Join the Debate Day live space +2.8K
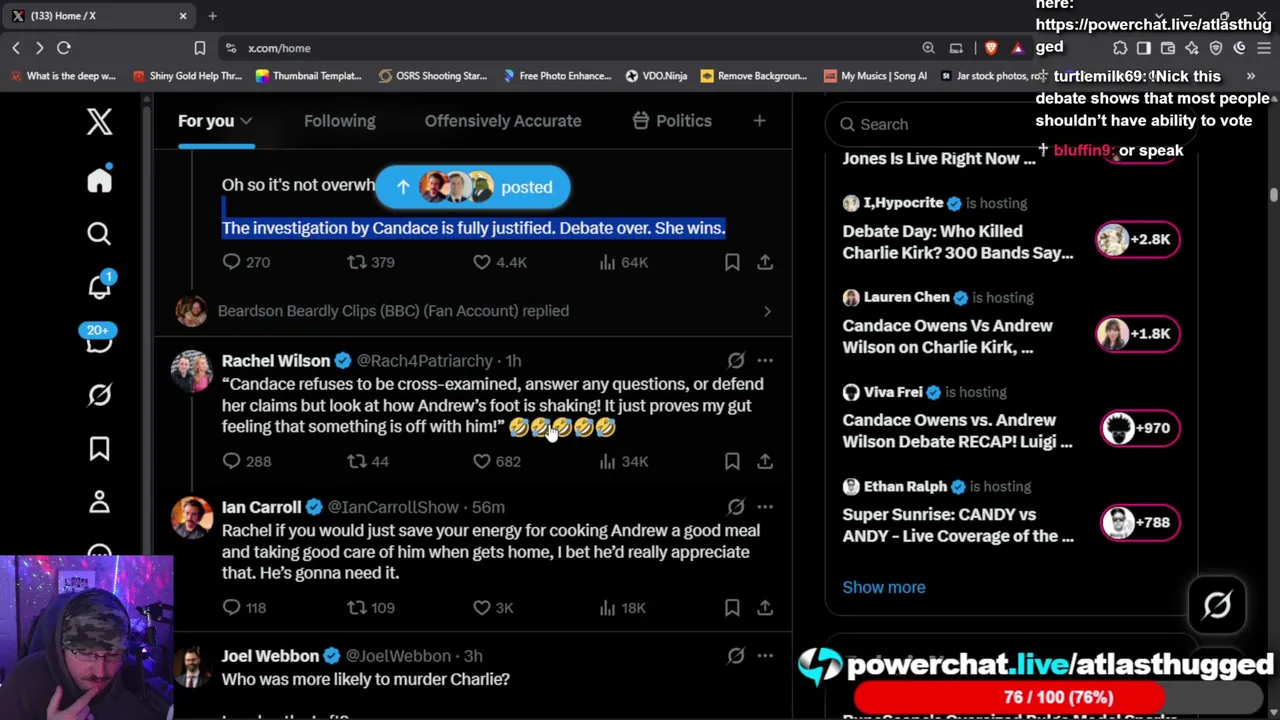The width and height of the screenshot is (1280, 720). [1139, 239]
